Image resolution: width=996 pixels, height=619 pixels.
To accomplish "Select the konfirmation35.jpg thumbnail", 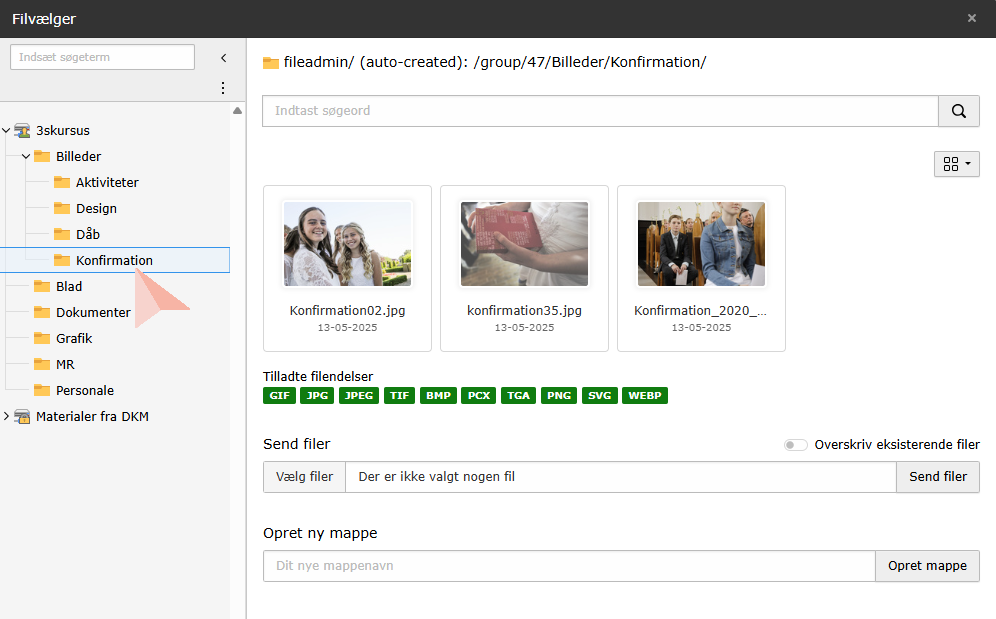I will 525,244.
